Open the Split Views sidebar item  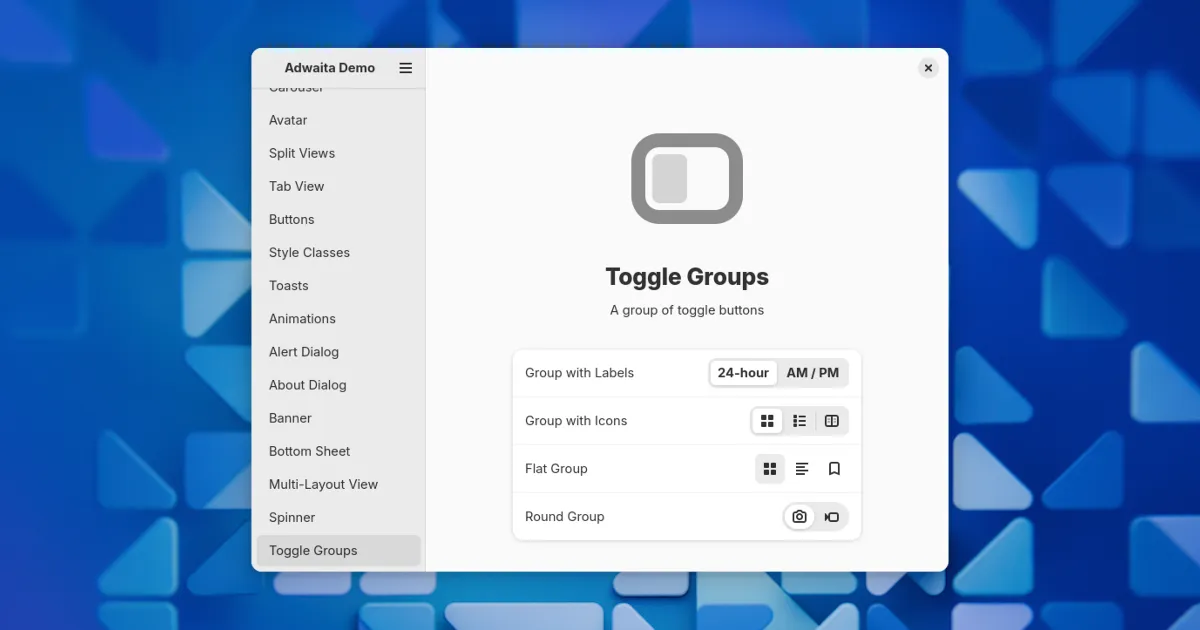click(x=302, y=153)
